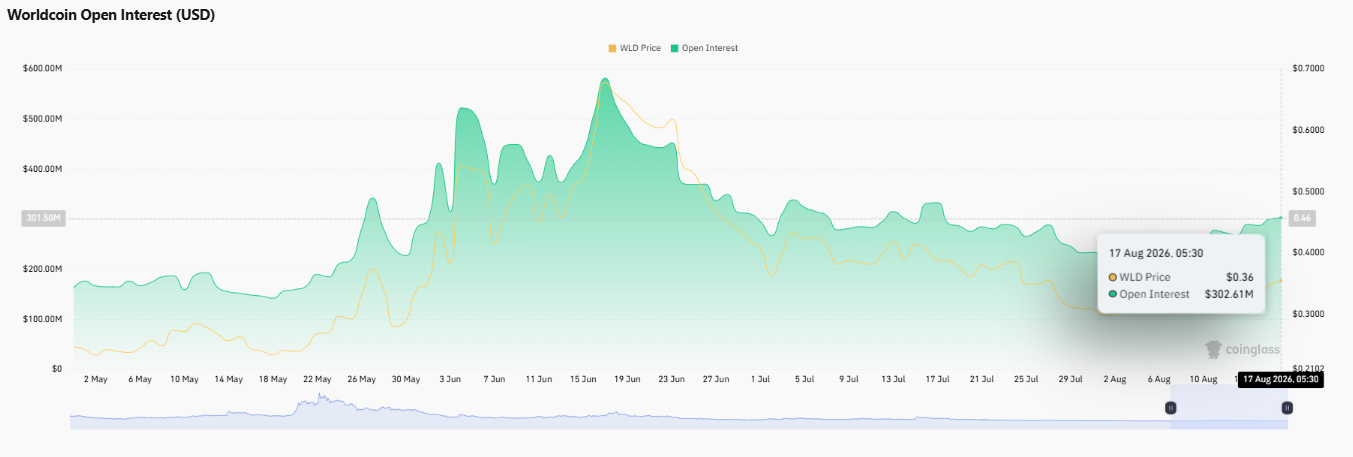Grab the left range slider handle

pyautogui.click(x=1171, y=408)
